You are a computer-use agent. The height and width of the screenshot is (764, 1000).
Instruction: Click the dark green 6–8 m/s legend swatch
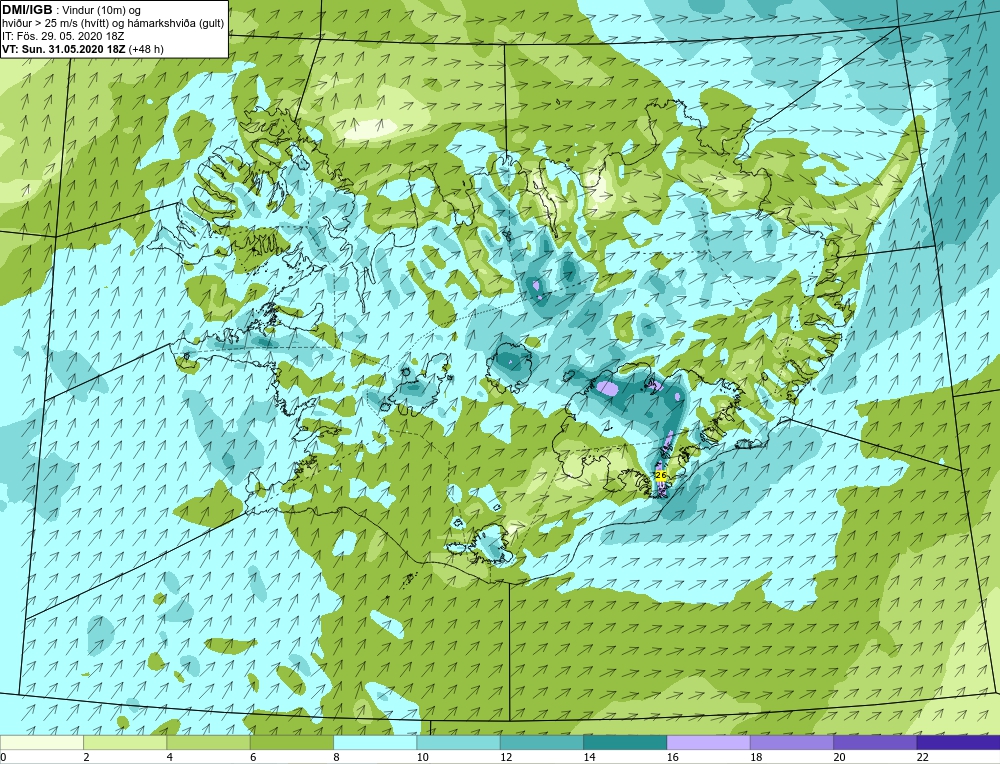pyautogui.click(x=291, y=743)
